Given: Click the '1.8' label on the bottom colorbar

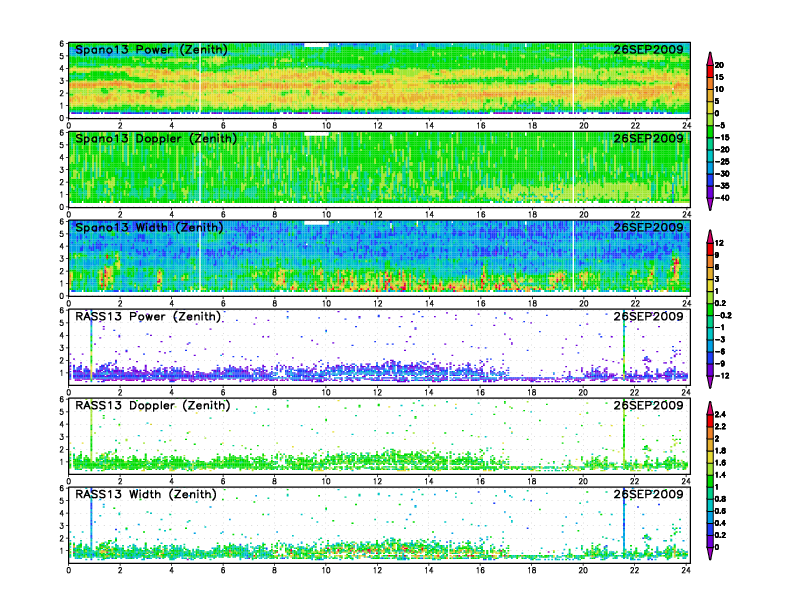Looking at the screenshot, I should coord(720,451).
